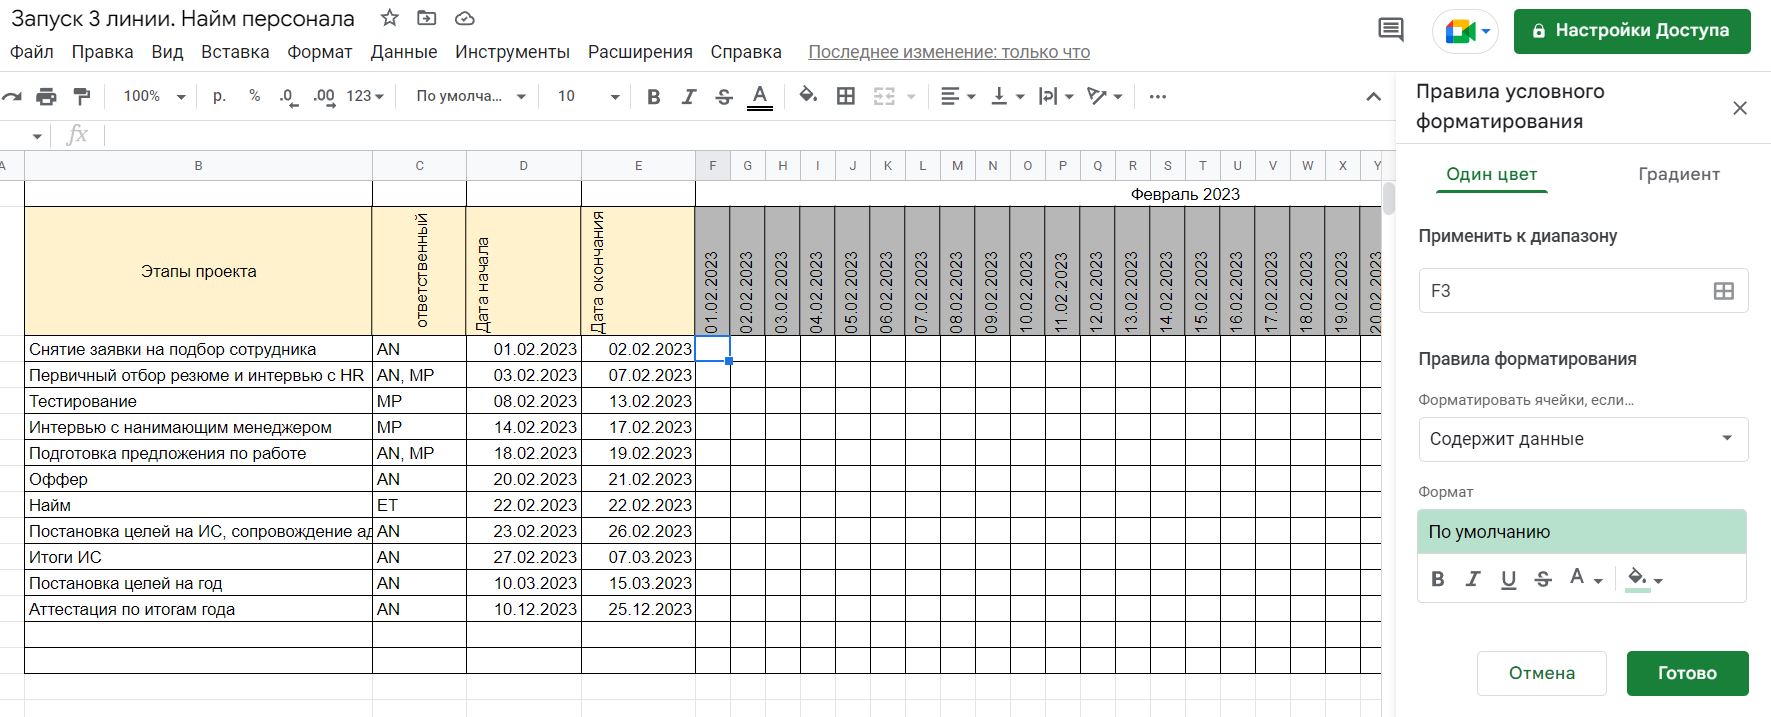Close the conditional formatting panel
The height and width of the screenshot is (717, 1771).
click(1740, 108)
